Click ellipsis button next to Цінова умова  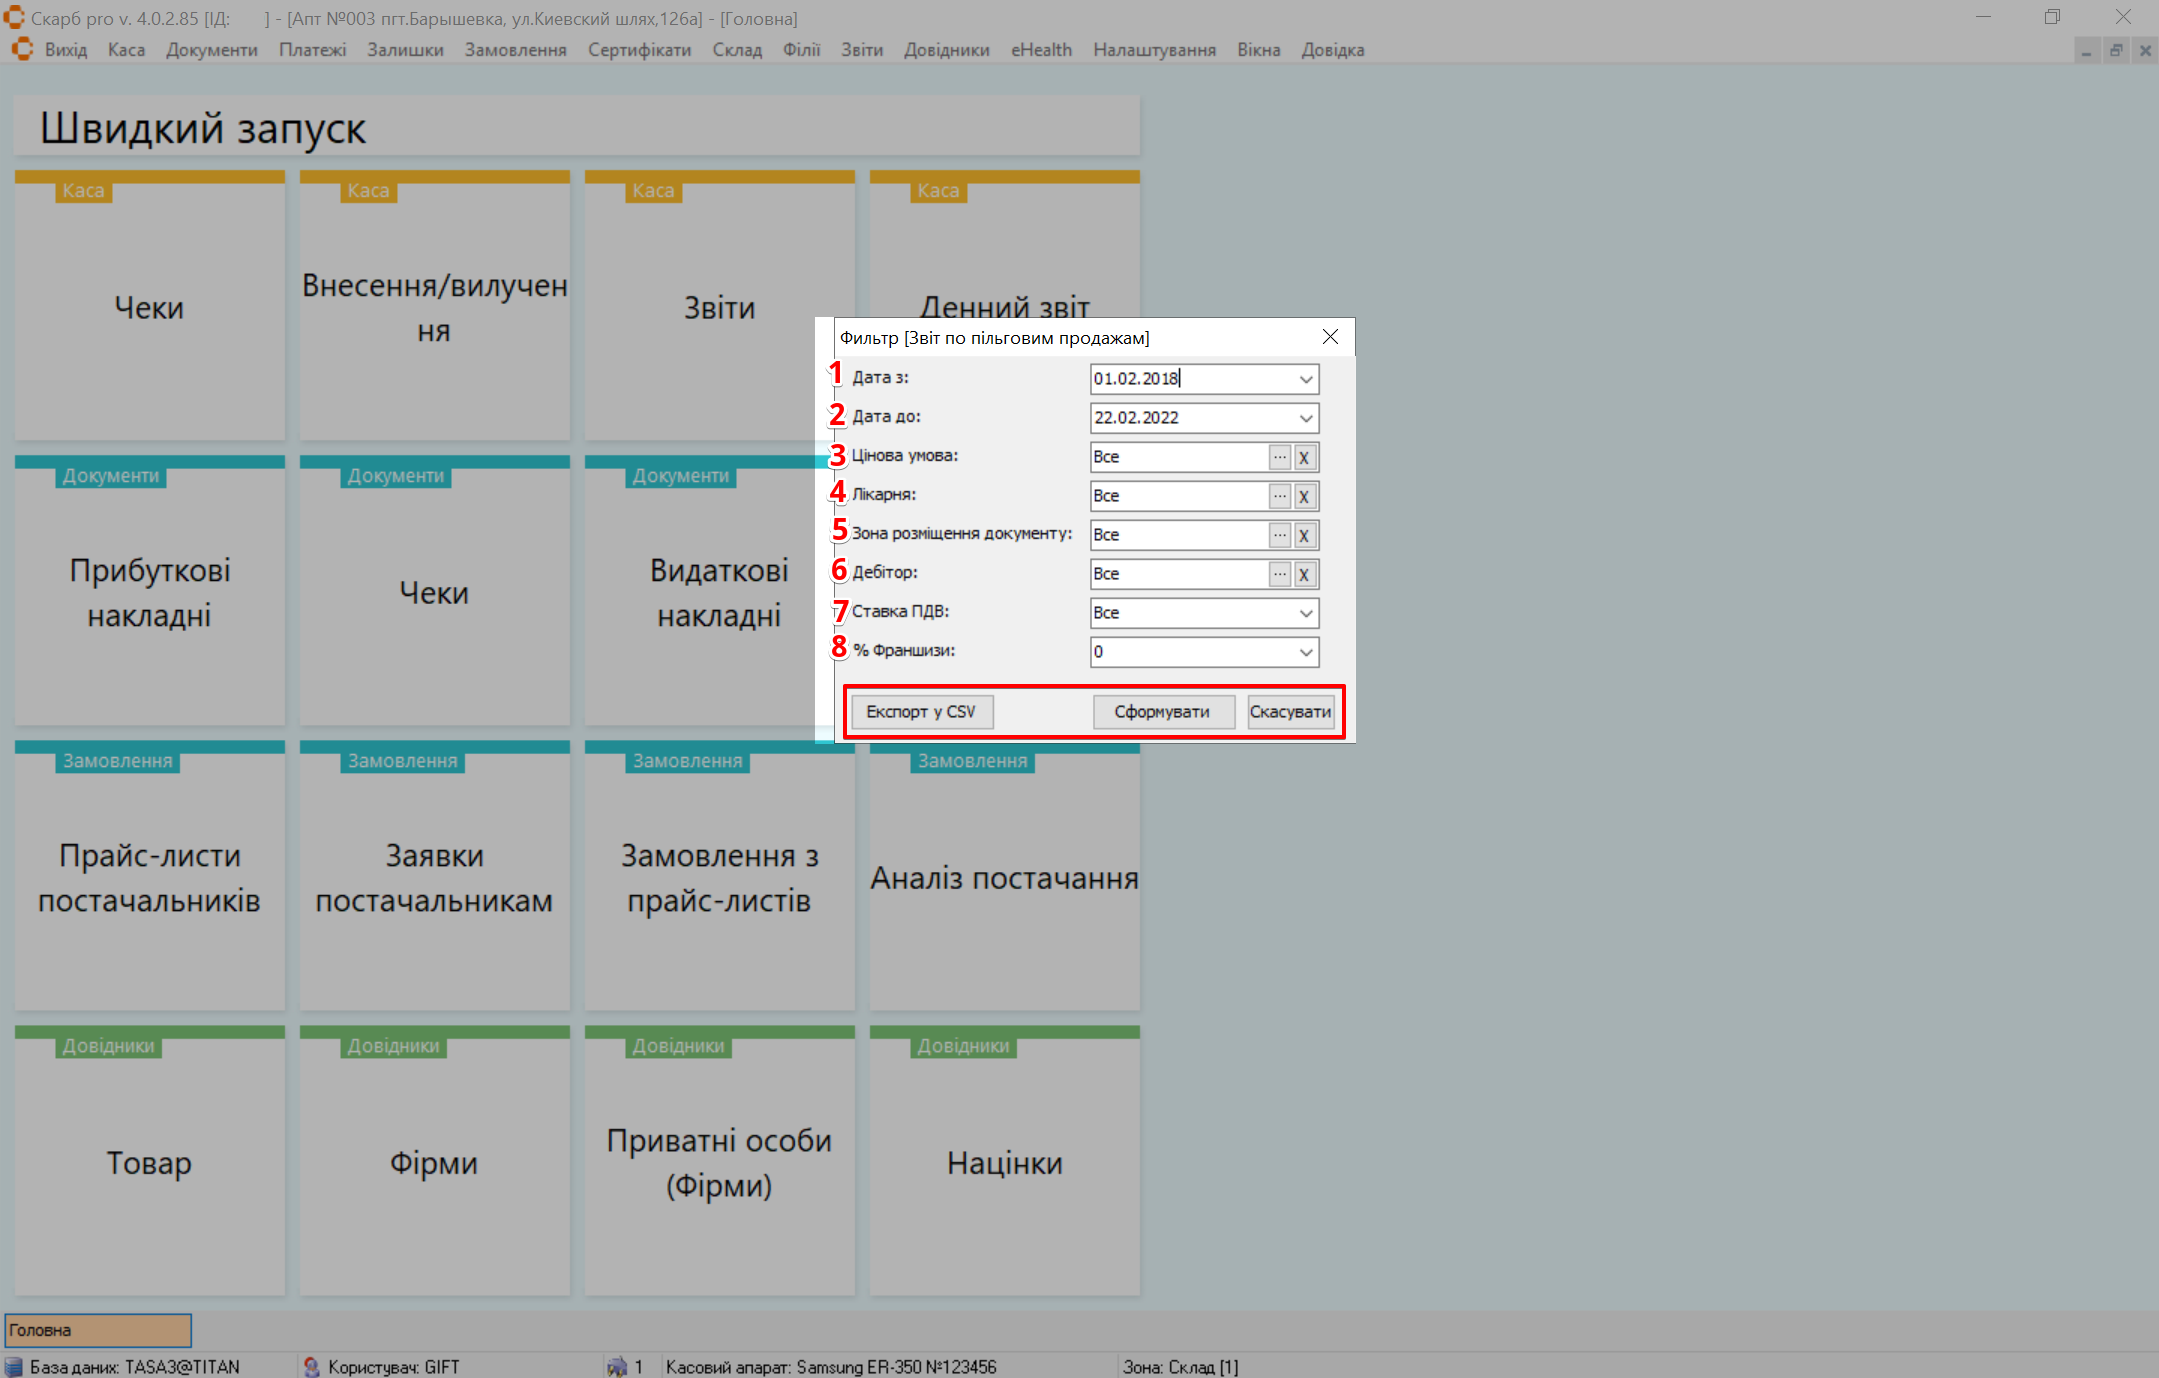[1279, 457]
